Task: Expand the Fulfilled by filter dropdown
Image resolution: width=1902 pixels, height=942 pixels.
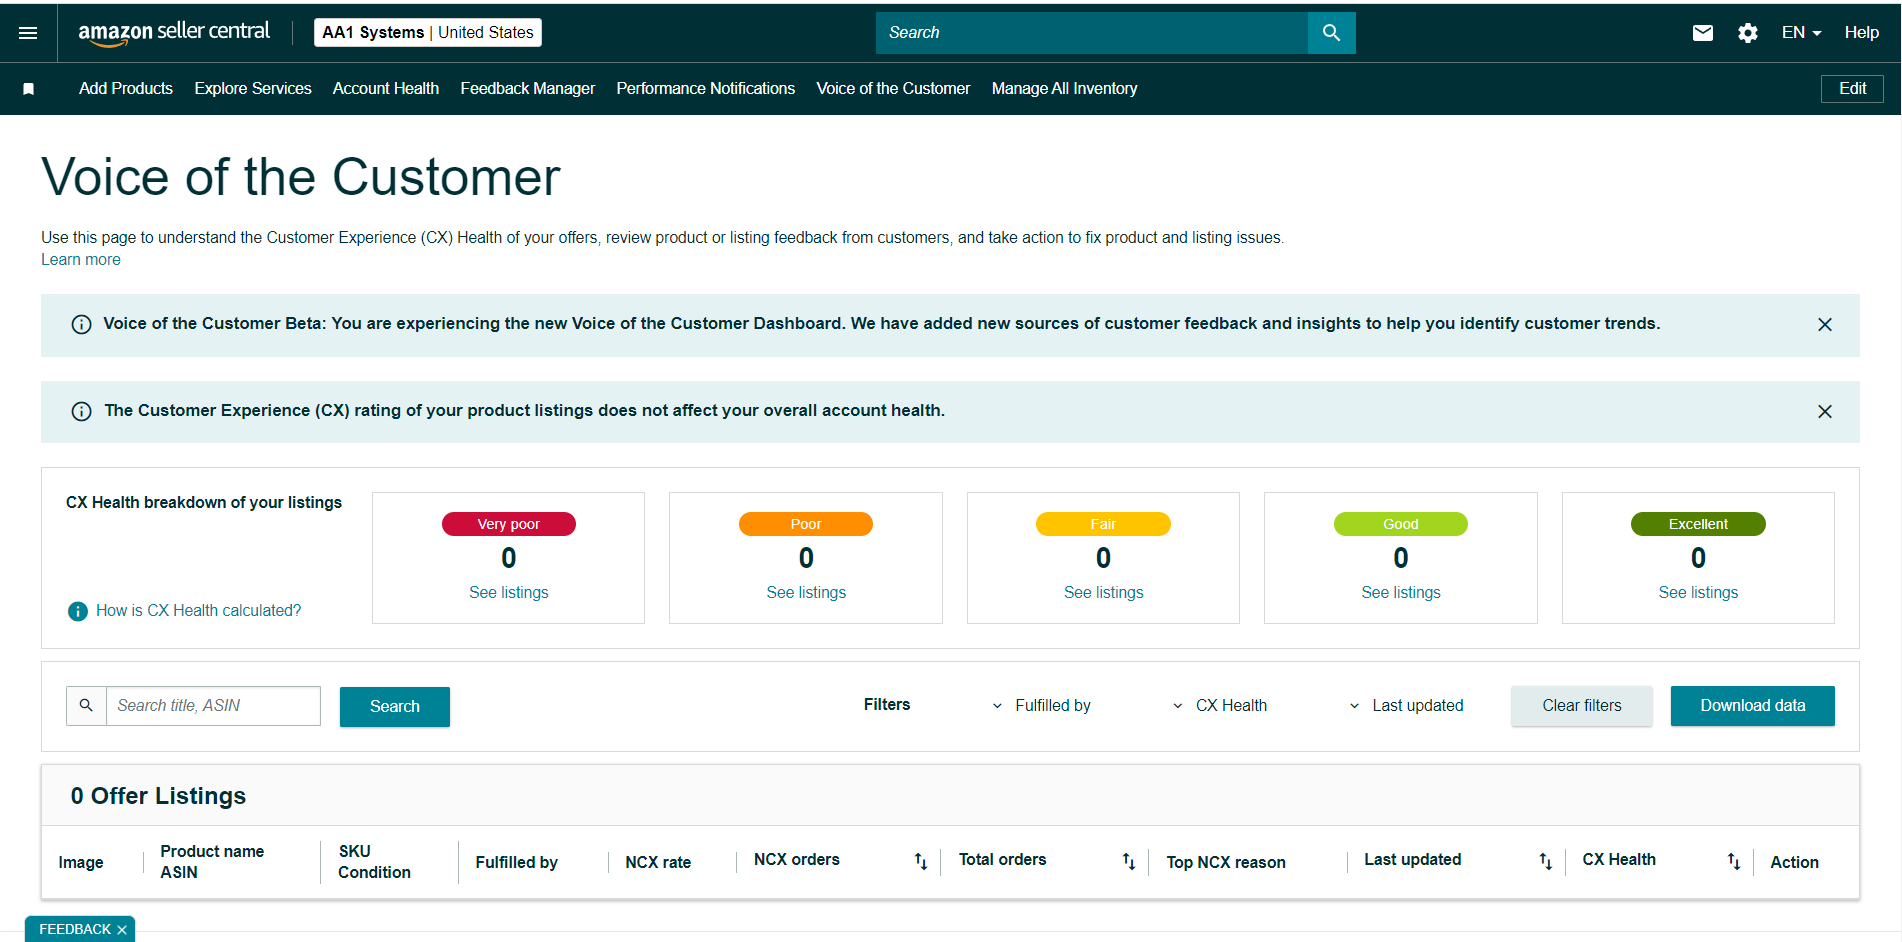Action: point(1041,706)
